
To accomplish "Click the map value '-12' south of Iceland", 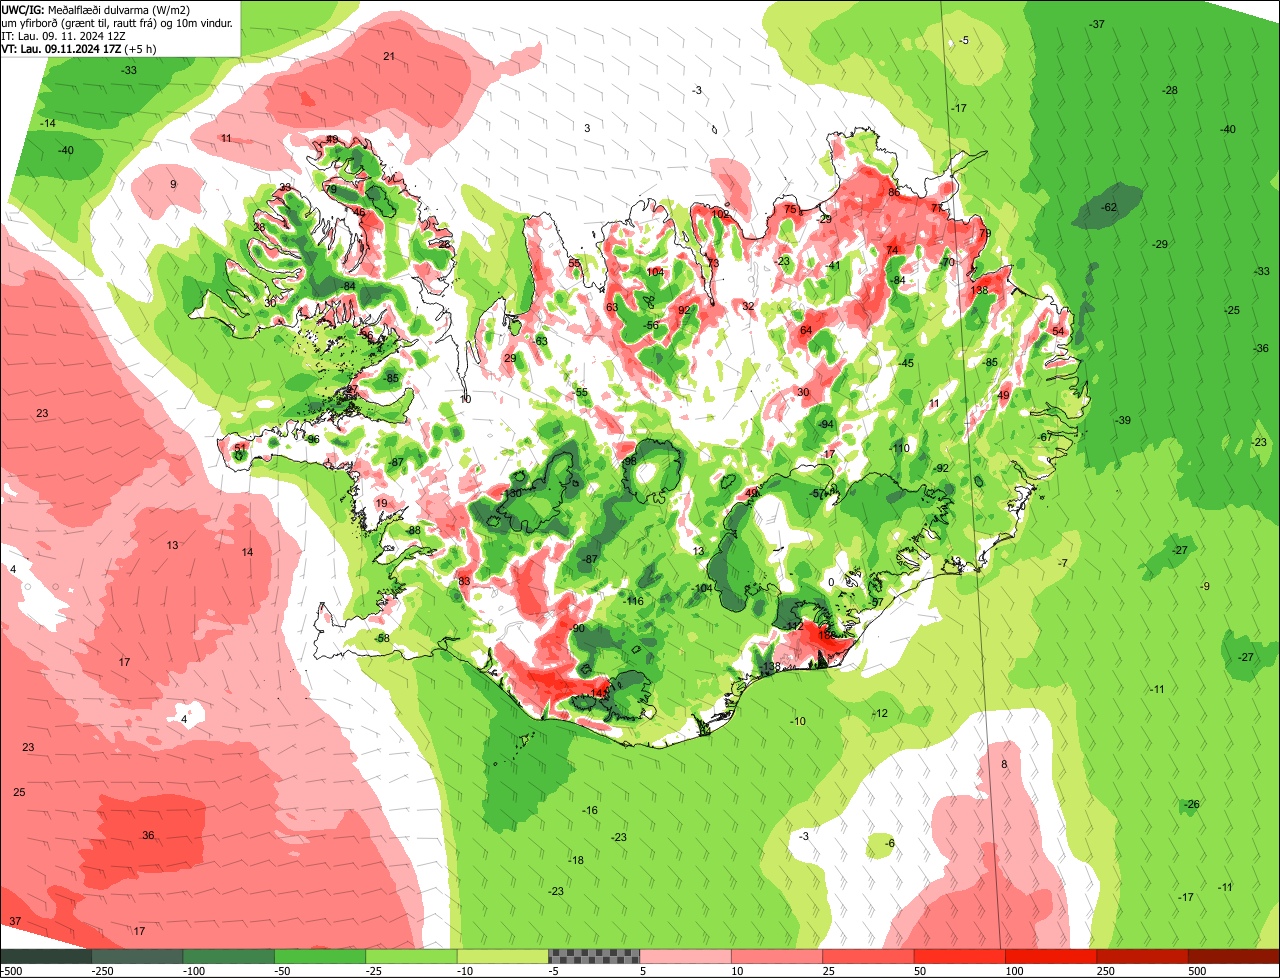I will pos(880,713).
